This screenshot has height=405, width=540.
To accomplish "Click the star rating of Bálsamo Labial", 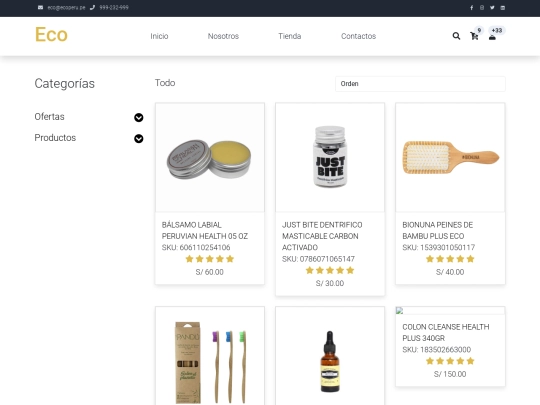I will click(x=210, y=259).
